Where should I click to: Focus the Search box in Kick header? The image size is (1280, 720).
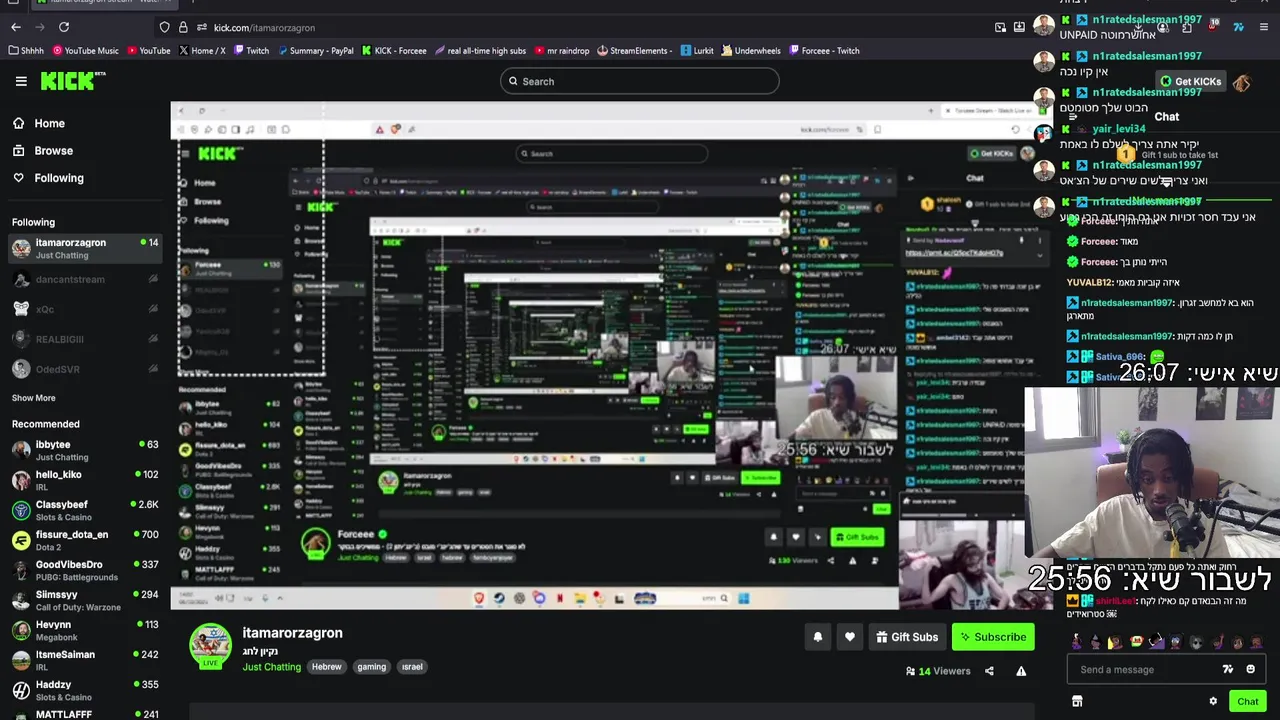pyautogui.click(x=640, y=81)
